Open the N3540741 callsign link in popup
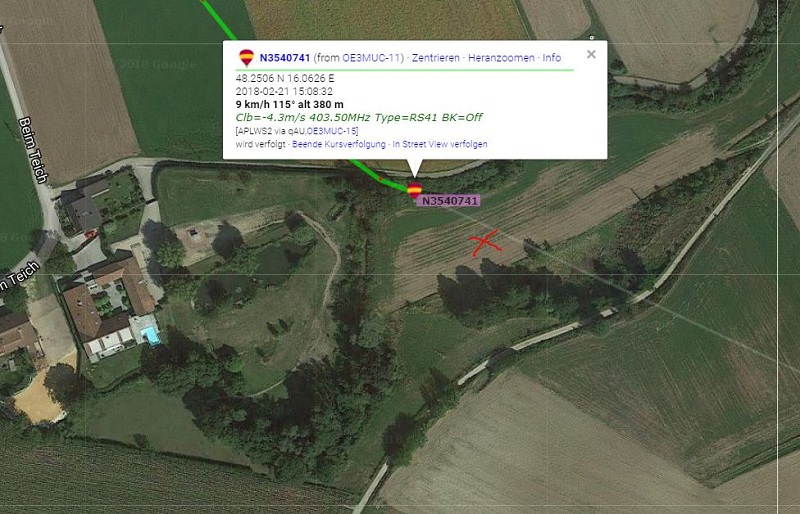The image size is (800, 514). (x=285, y=58)
